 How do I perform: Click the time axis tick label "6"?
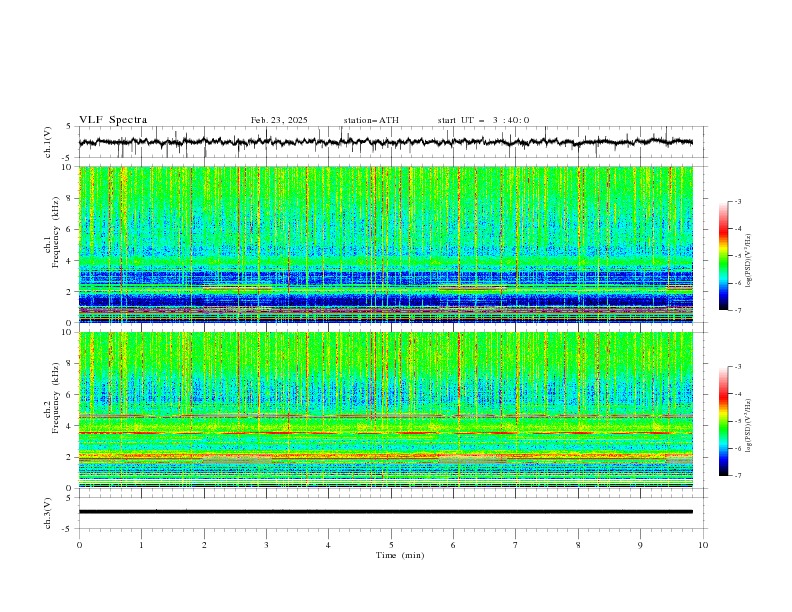(453, 545)
